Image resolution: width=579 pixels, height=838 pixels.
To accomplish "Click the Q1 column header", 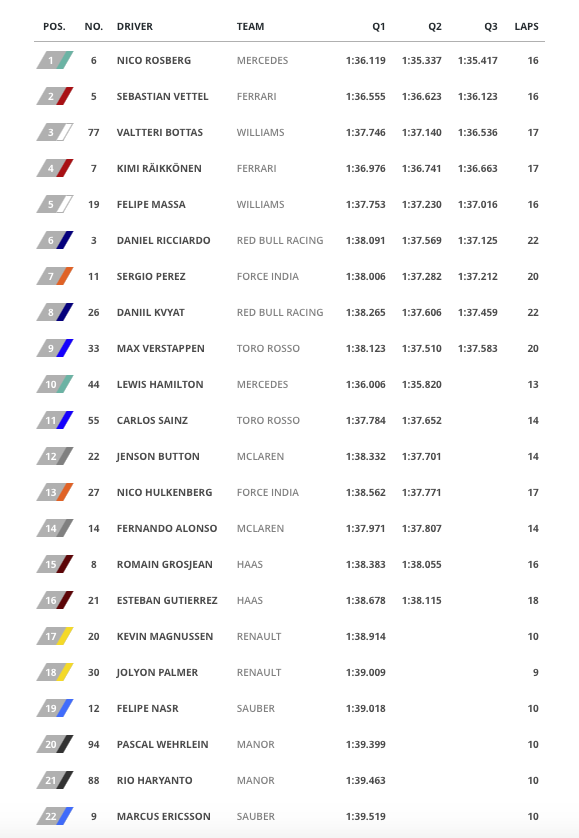I will tap(379, 27).
